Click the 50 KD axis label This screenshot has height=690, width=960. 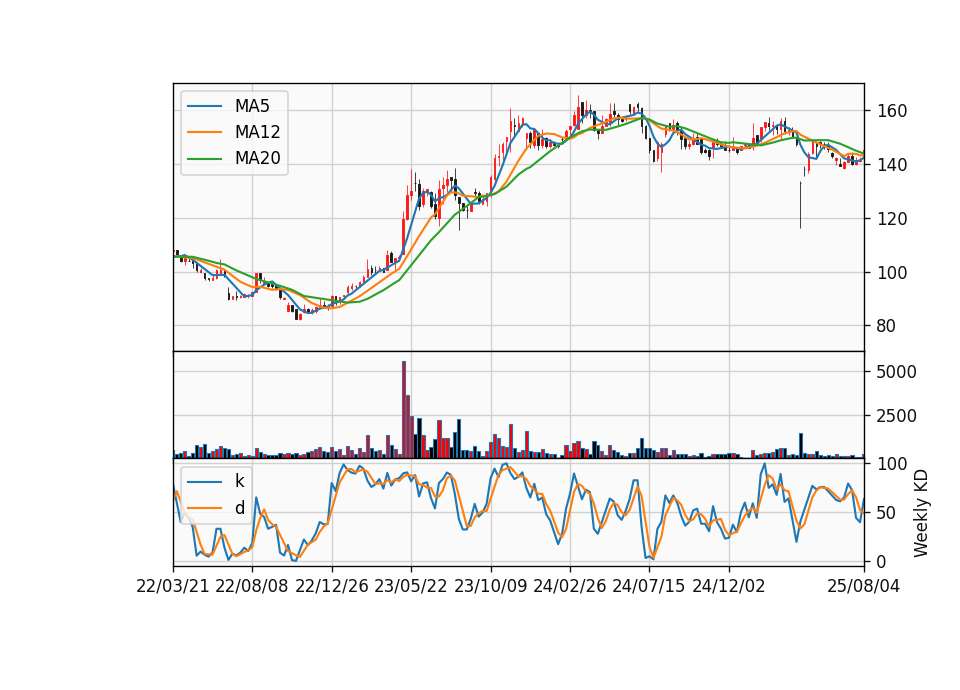pyautogui.click(x=887, y=512)
